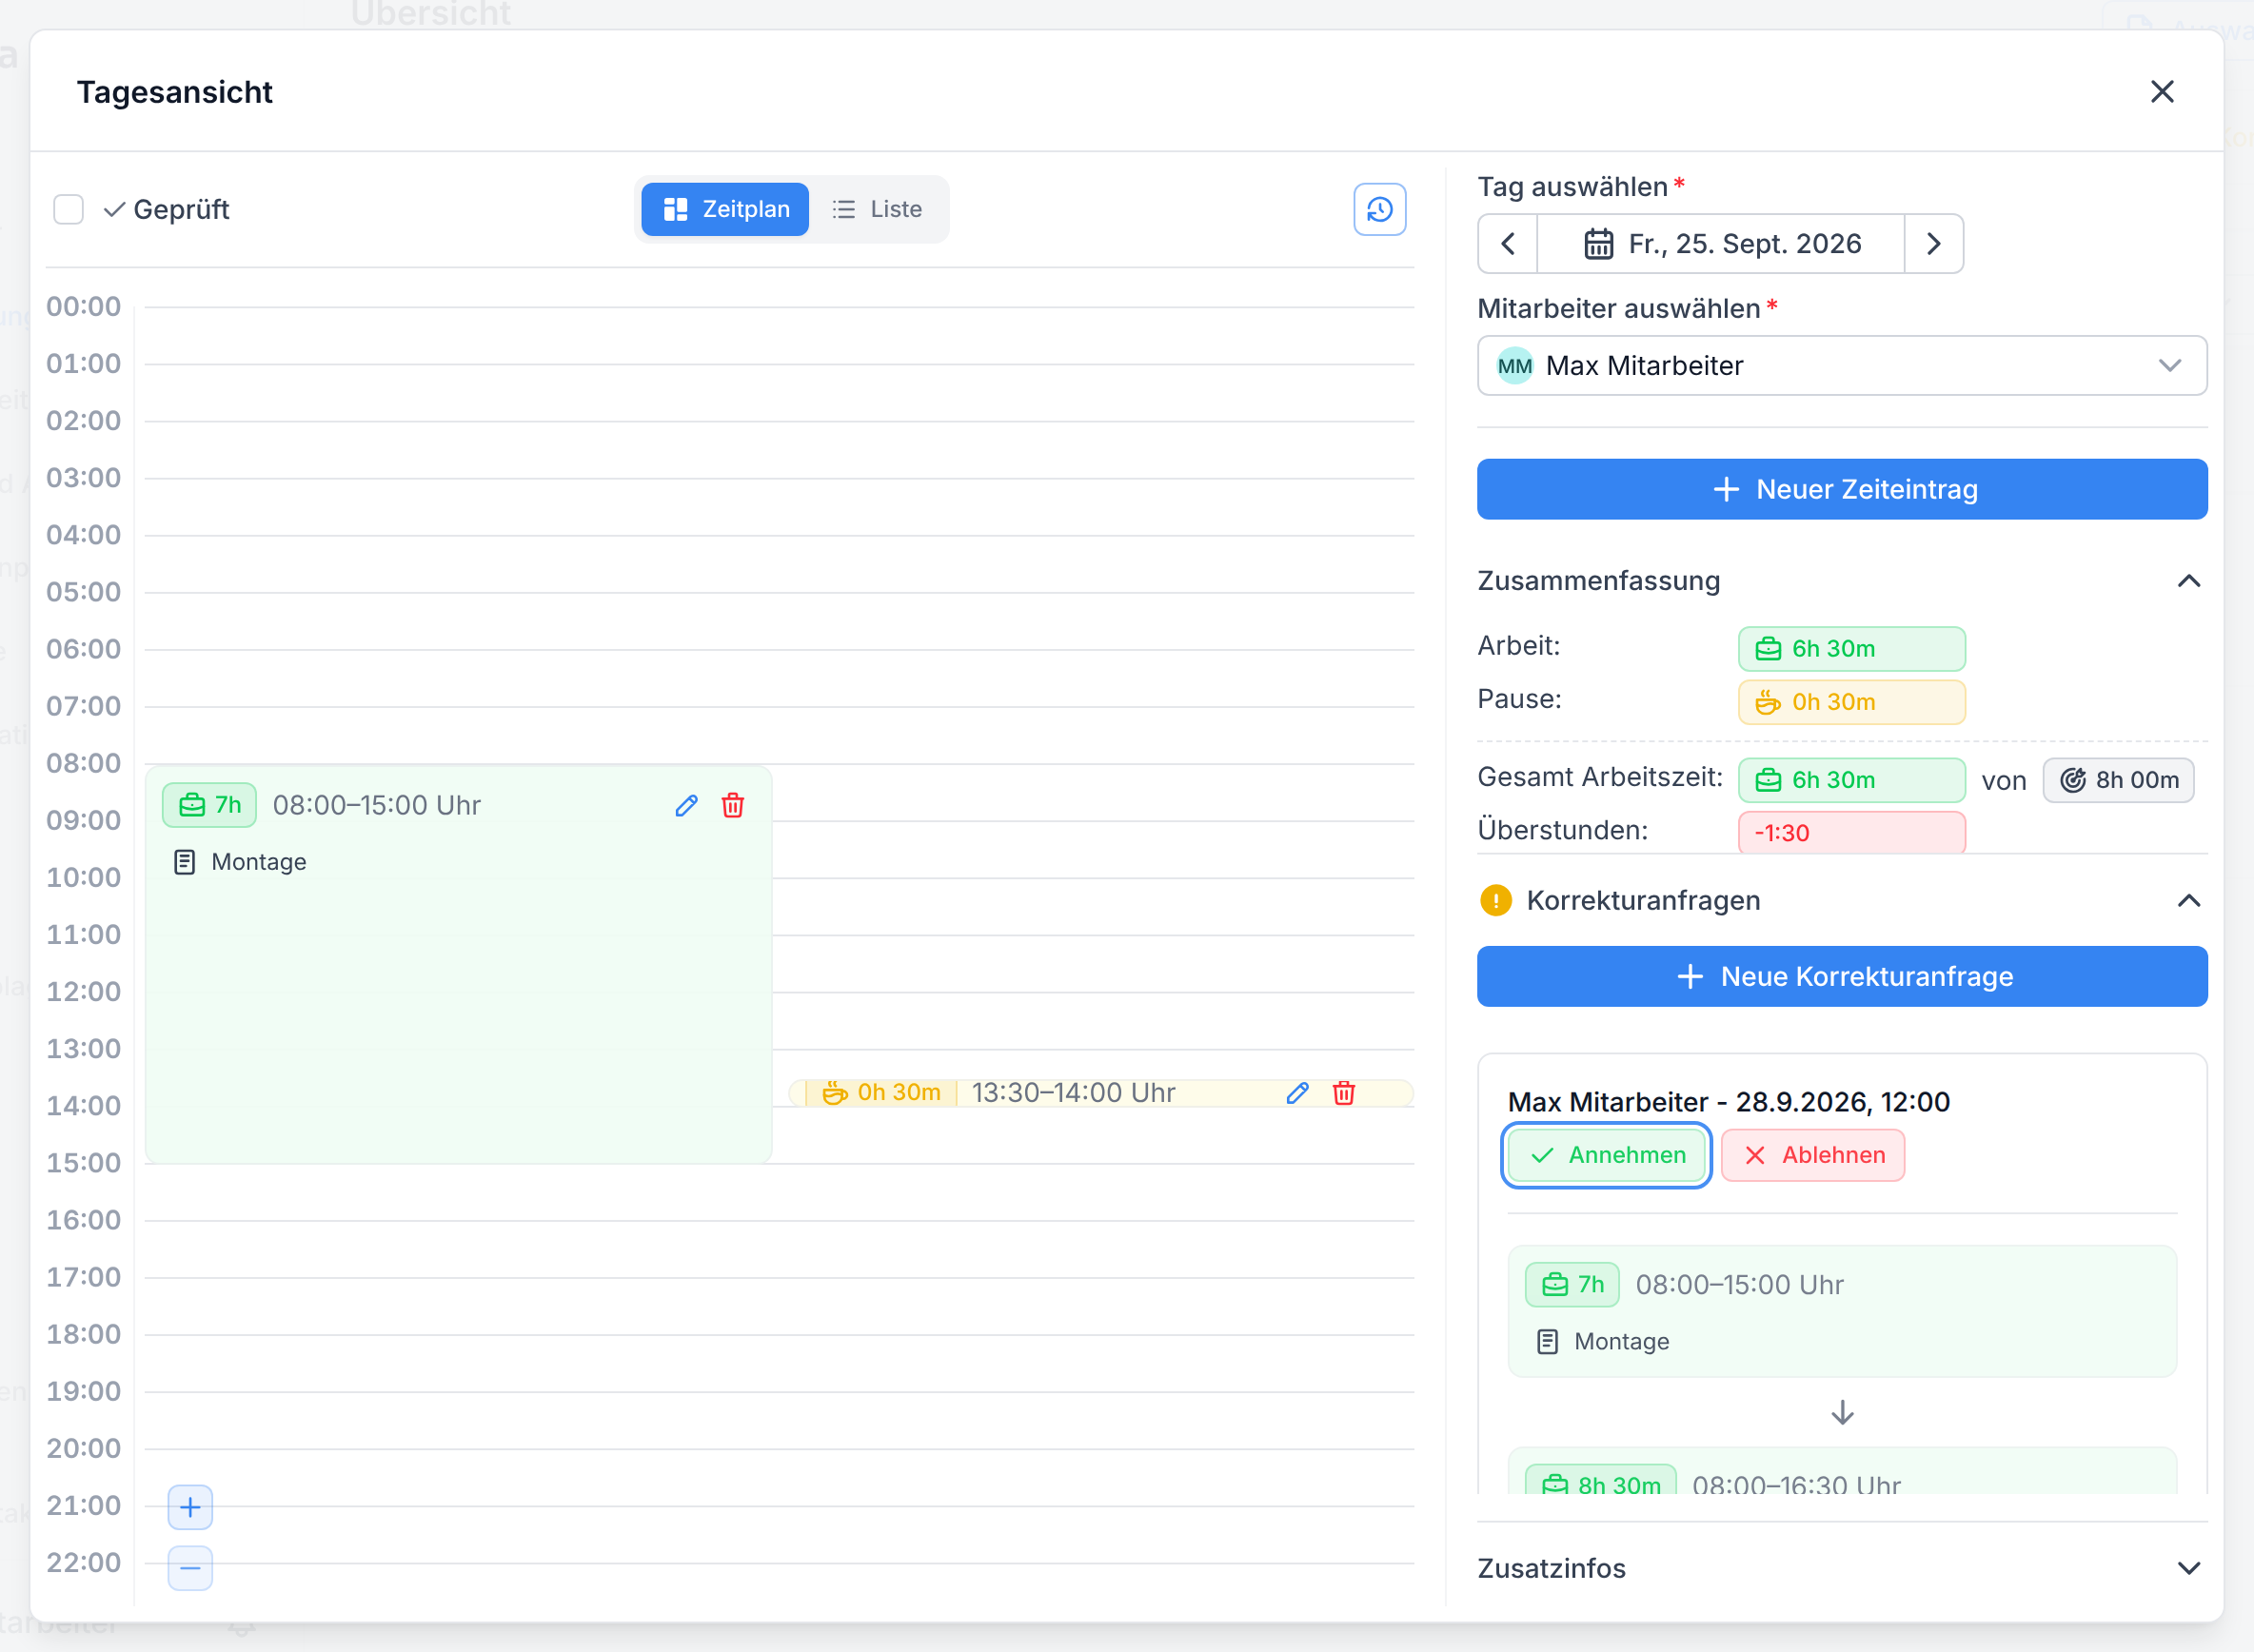Click the 8h 30m proposed entry in request
Image resolution: width=2254 pixels, height=1652 pixels.
(x=1842, y=1471)
